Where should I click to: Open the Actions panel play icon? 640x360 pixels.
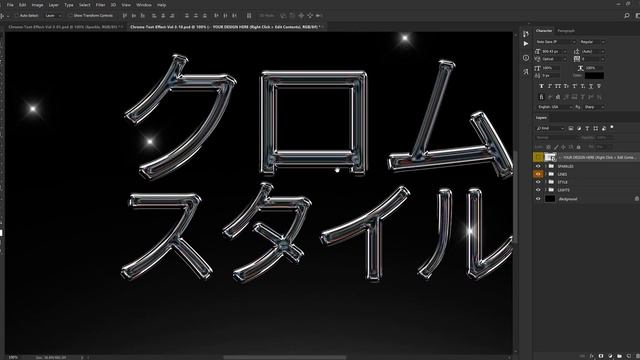click(526, 44)
